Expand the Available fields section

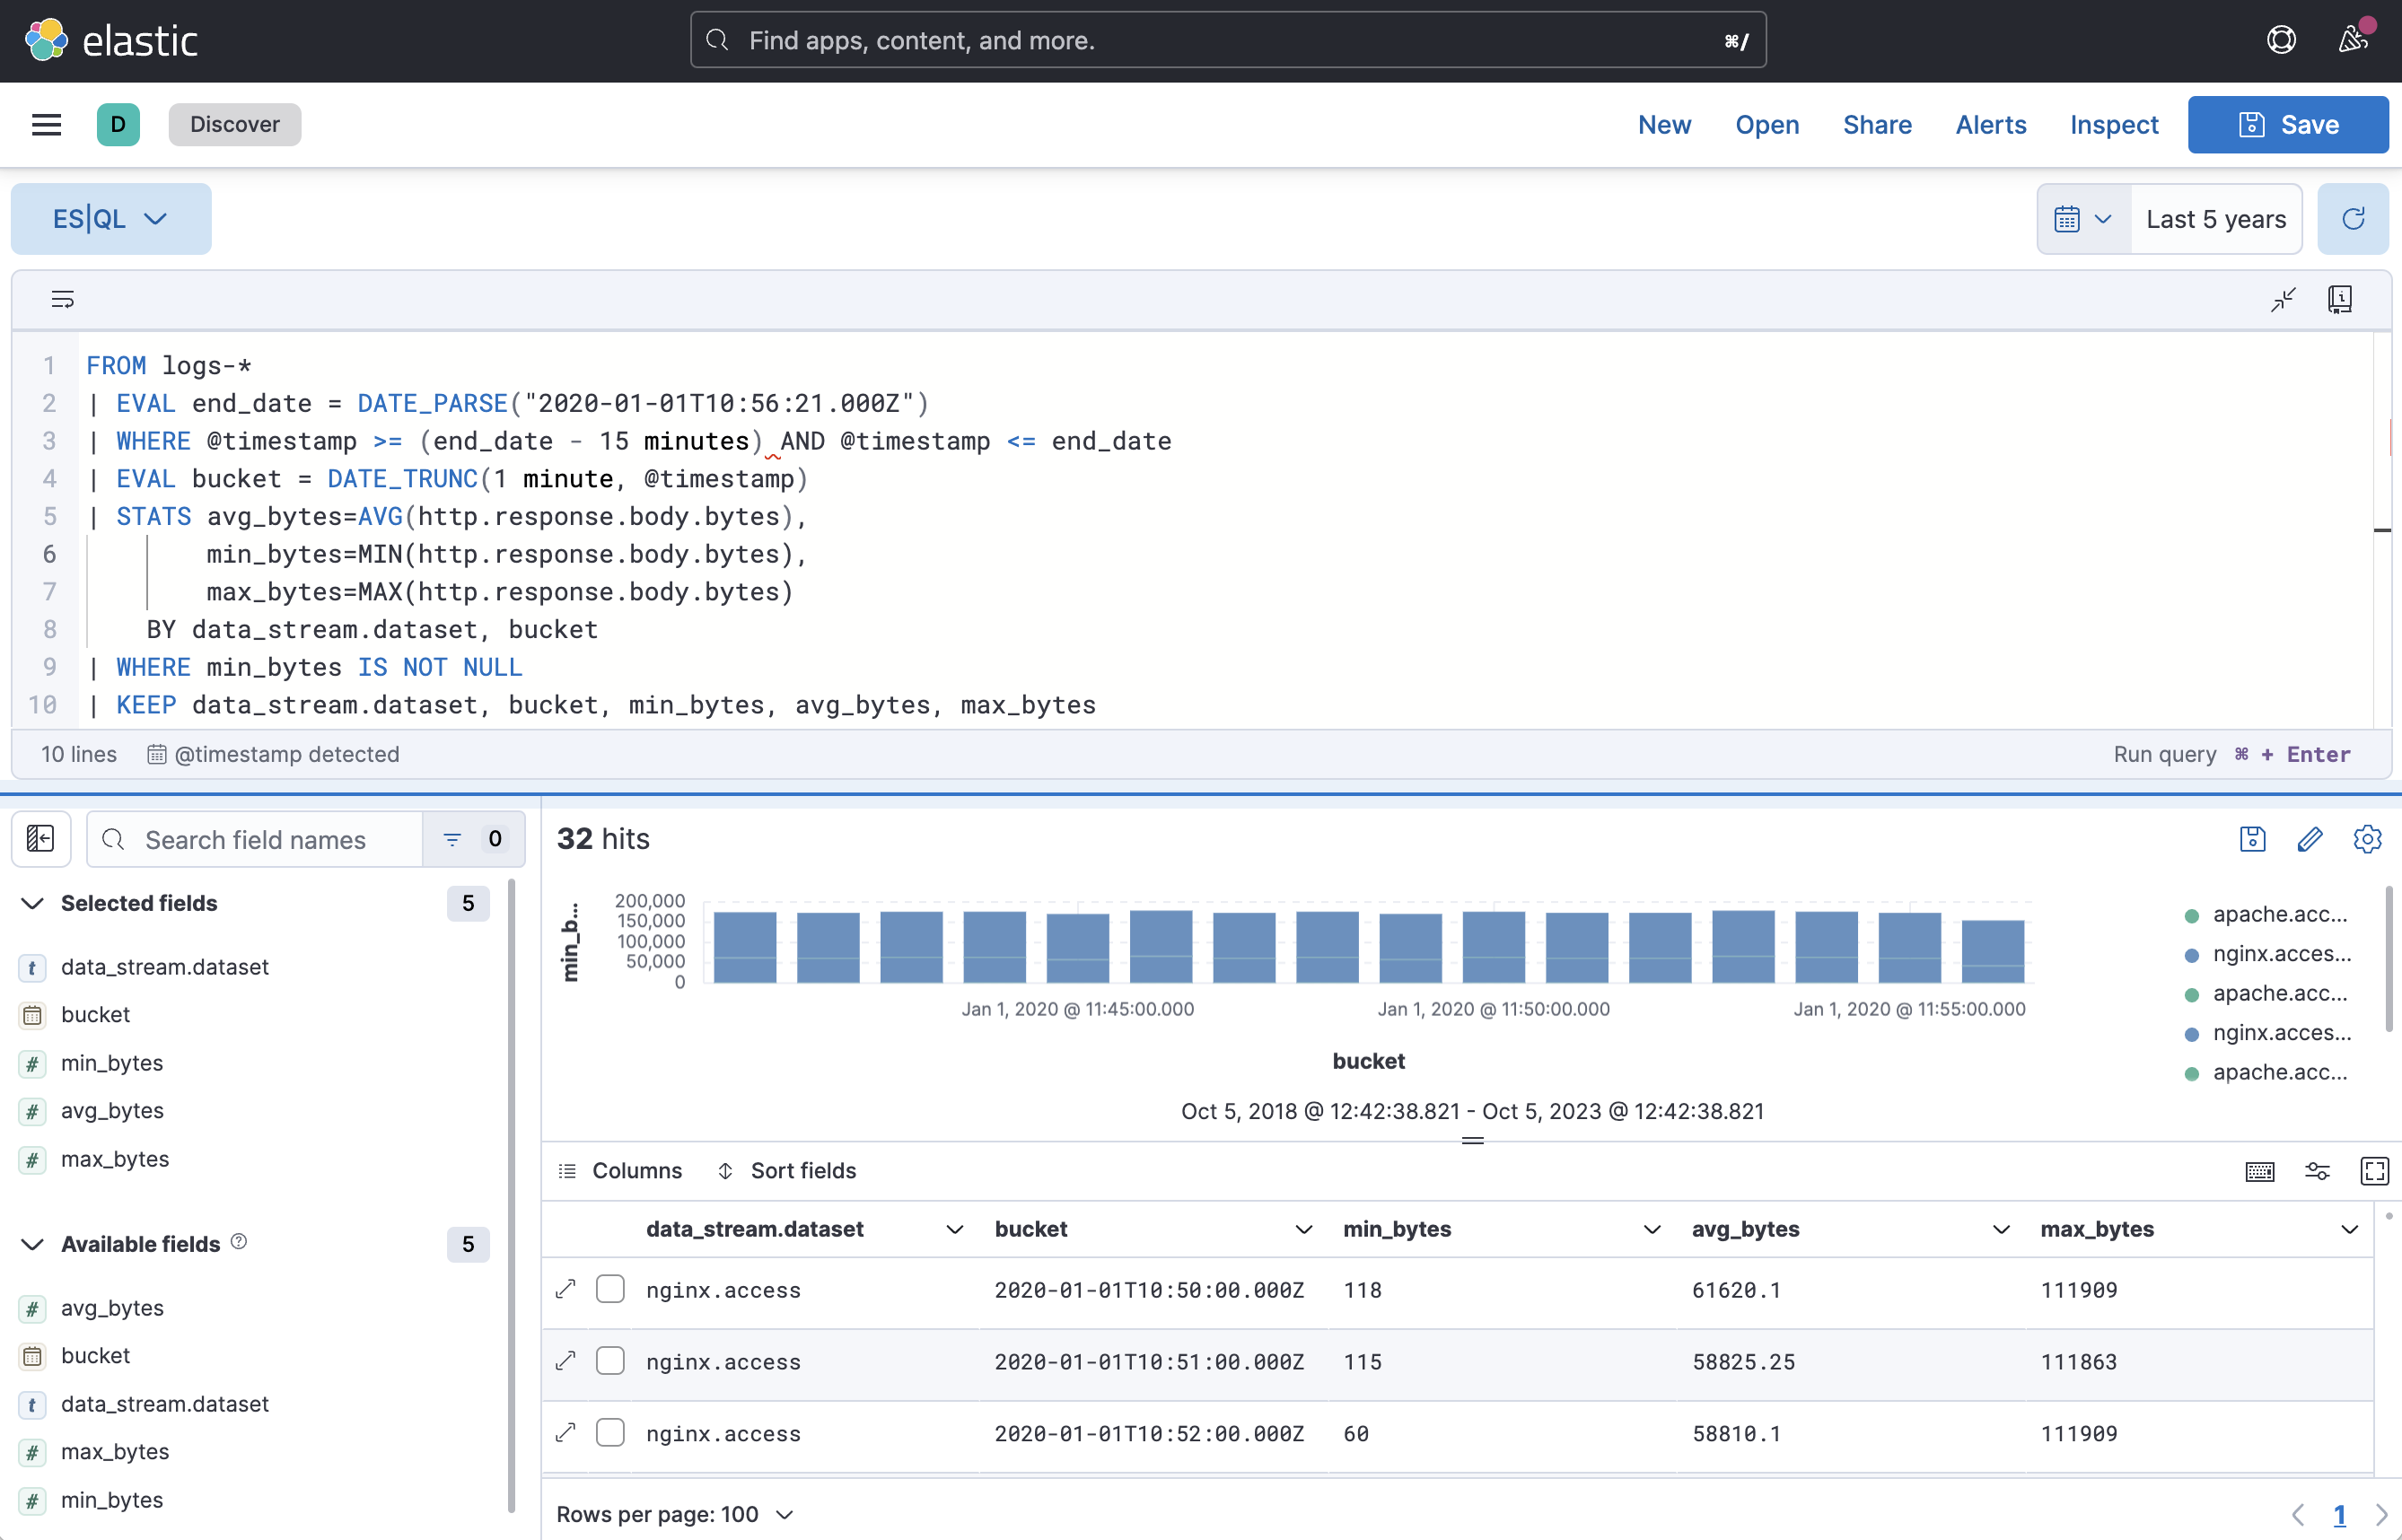[x=33, y=1242]
